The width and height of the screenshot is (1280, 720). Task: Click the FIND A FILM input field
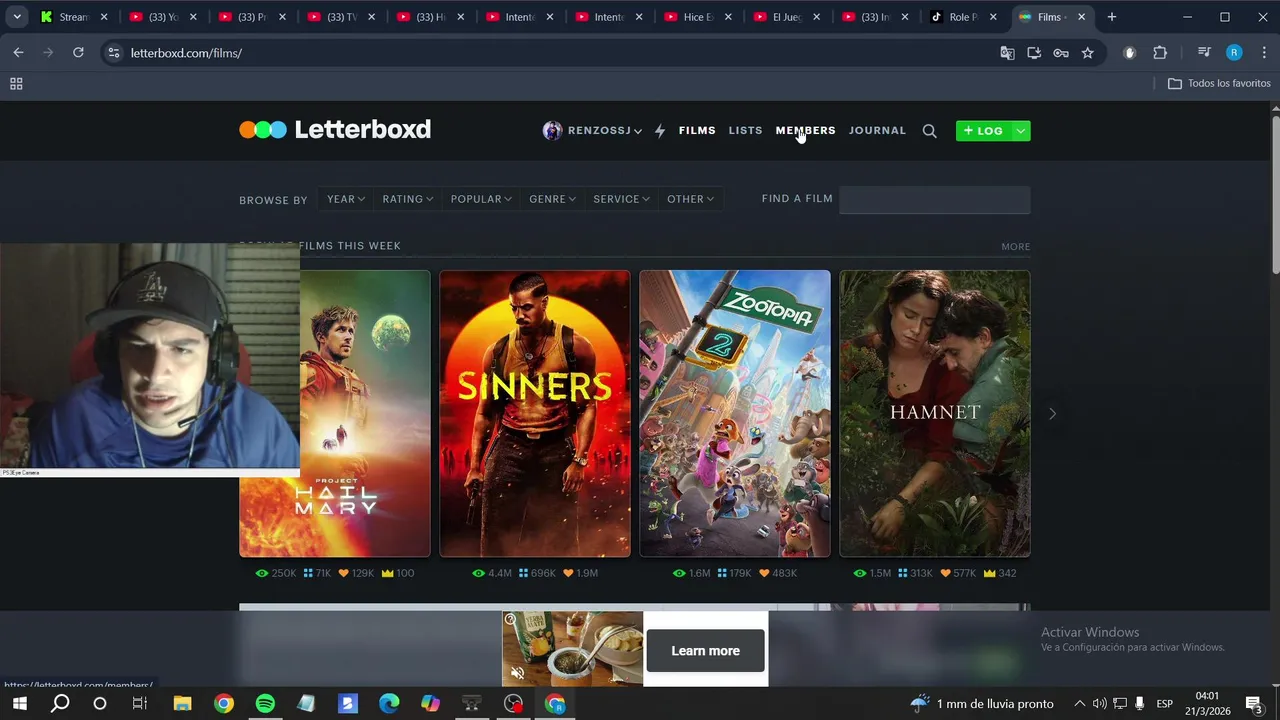[935, 199]
